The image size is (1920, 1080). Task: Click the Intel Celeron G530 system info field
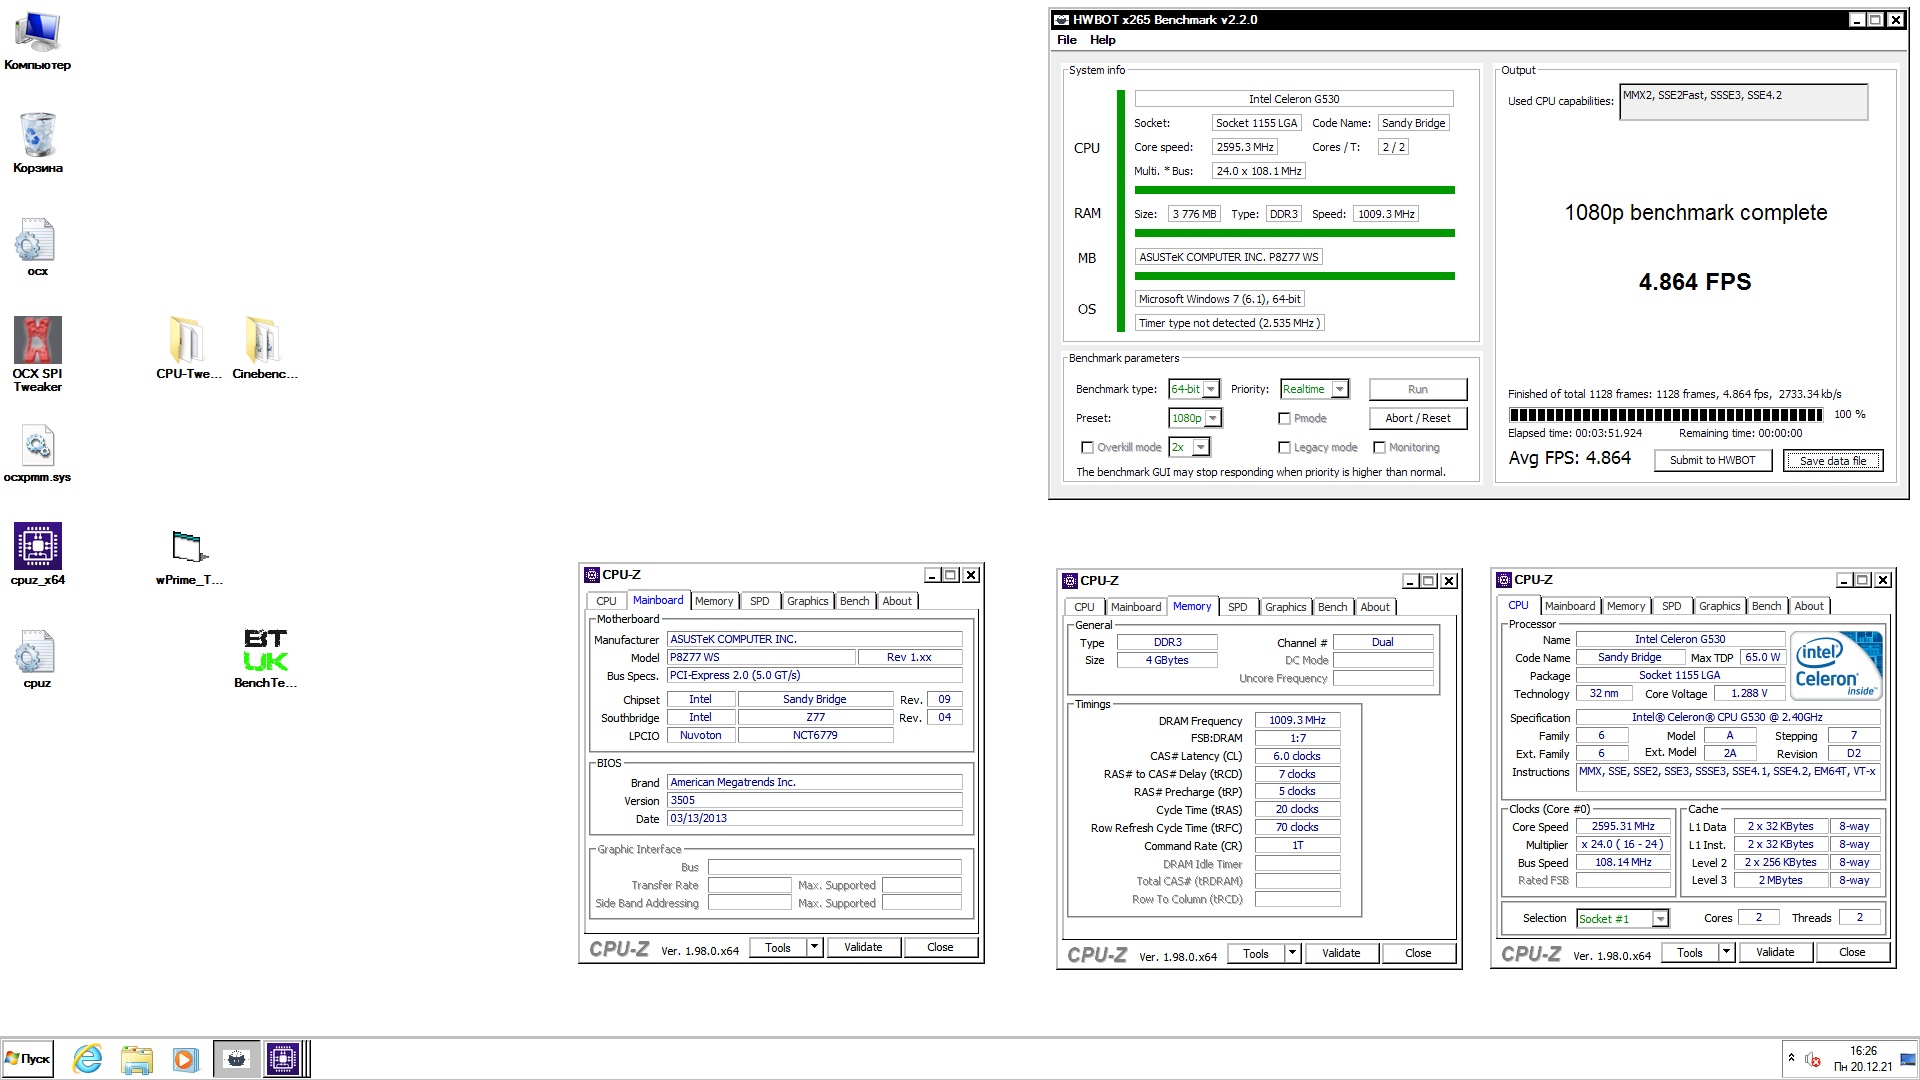1293,99
